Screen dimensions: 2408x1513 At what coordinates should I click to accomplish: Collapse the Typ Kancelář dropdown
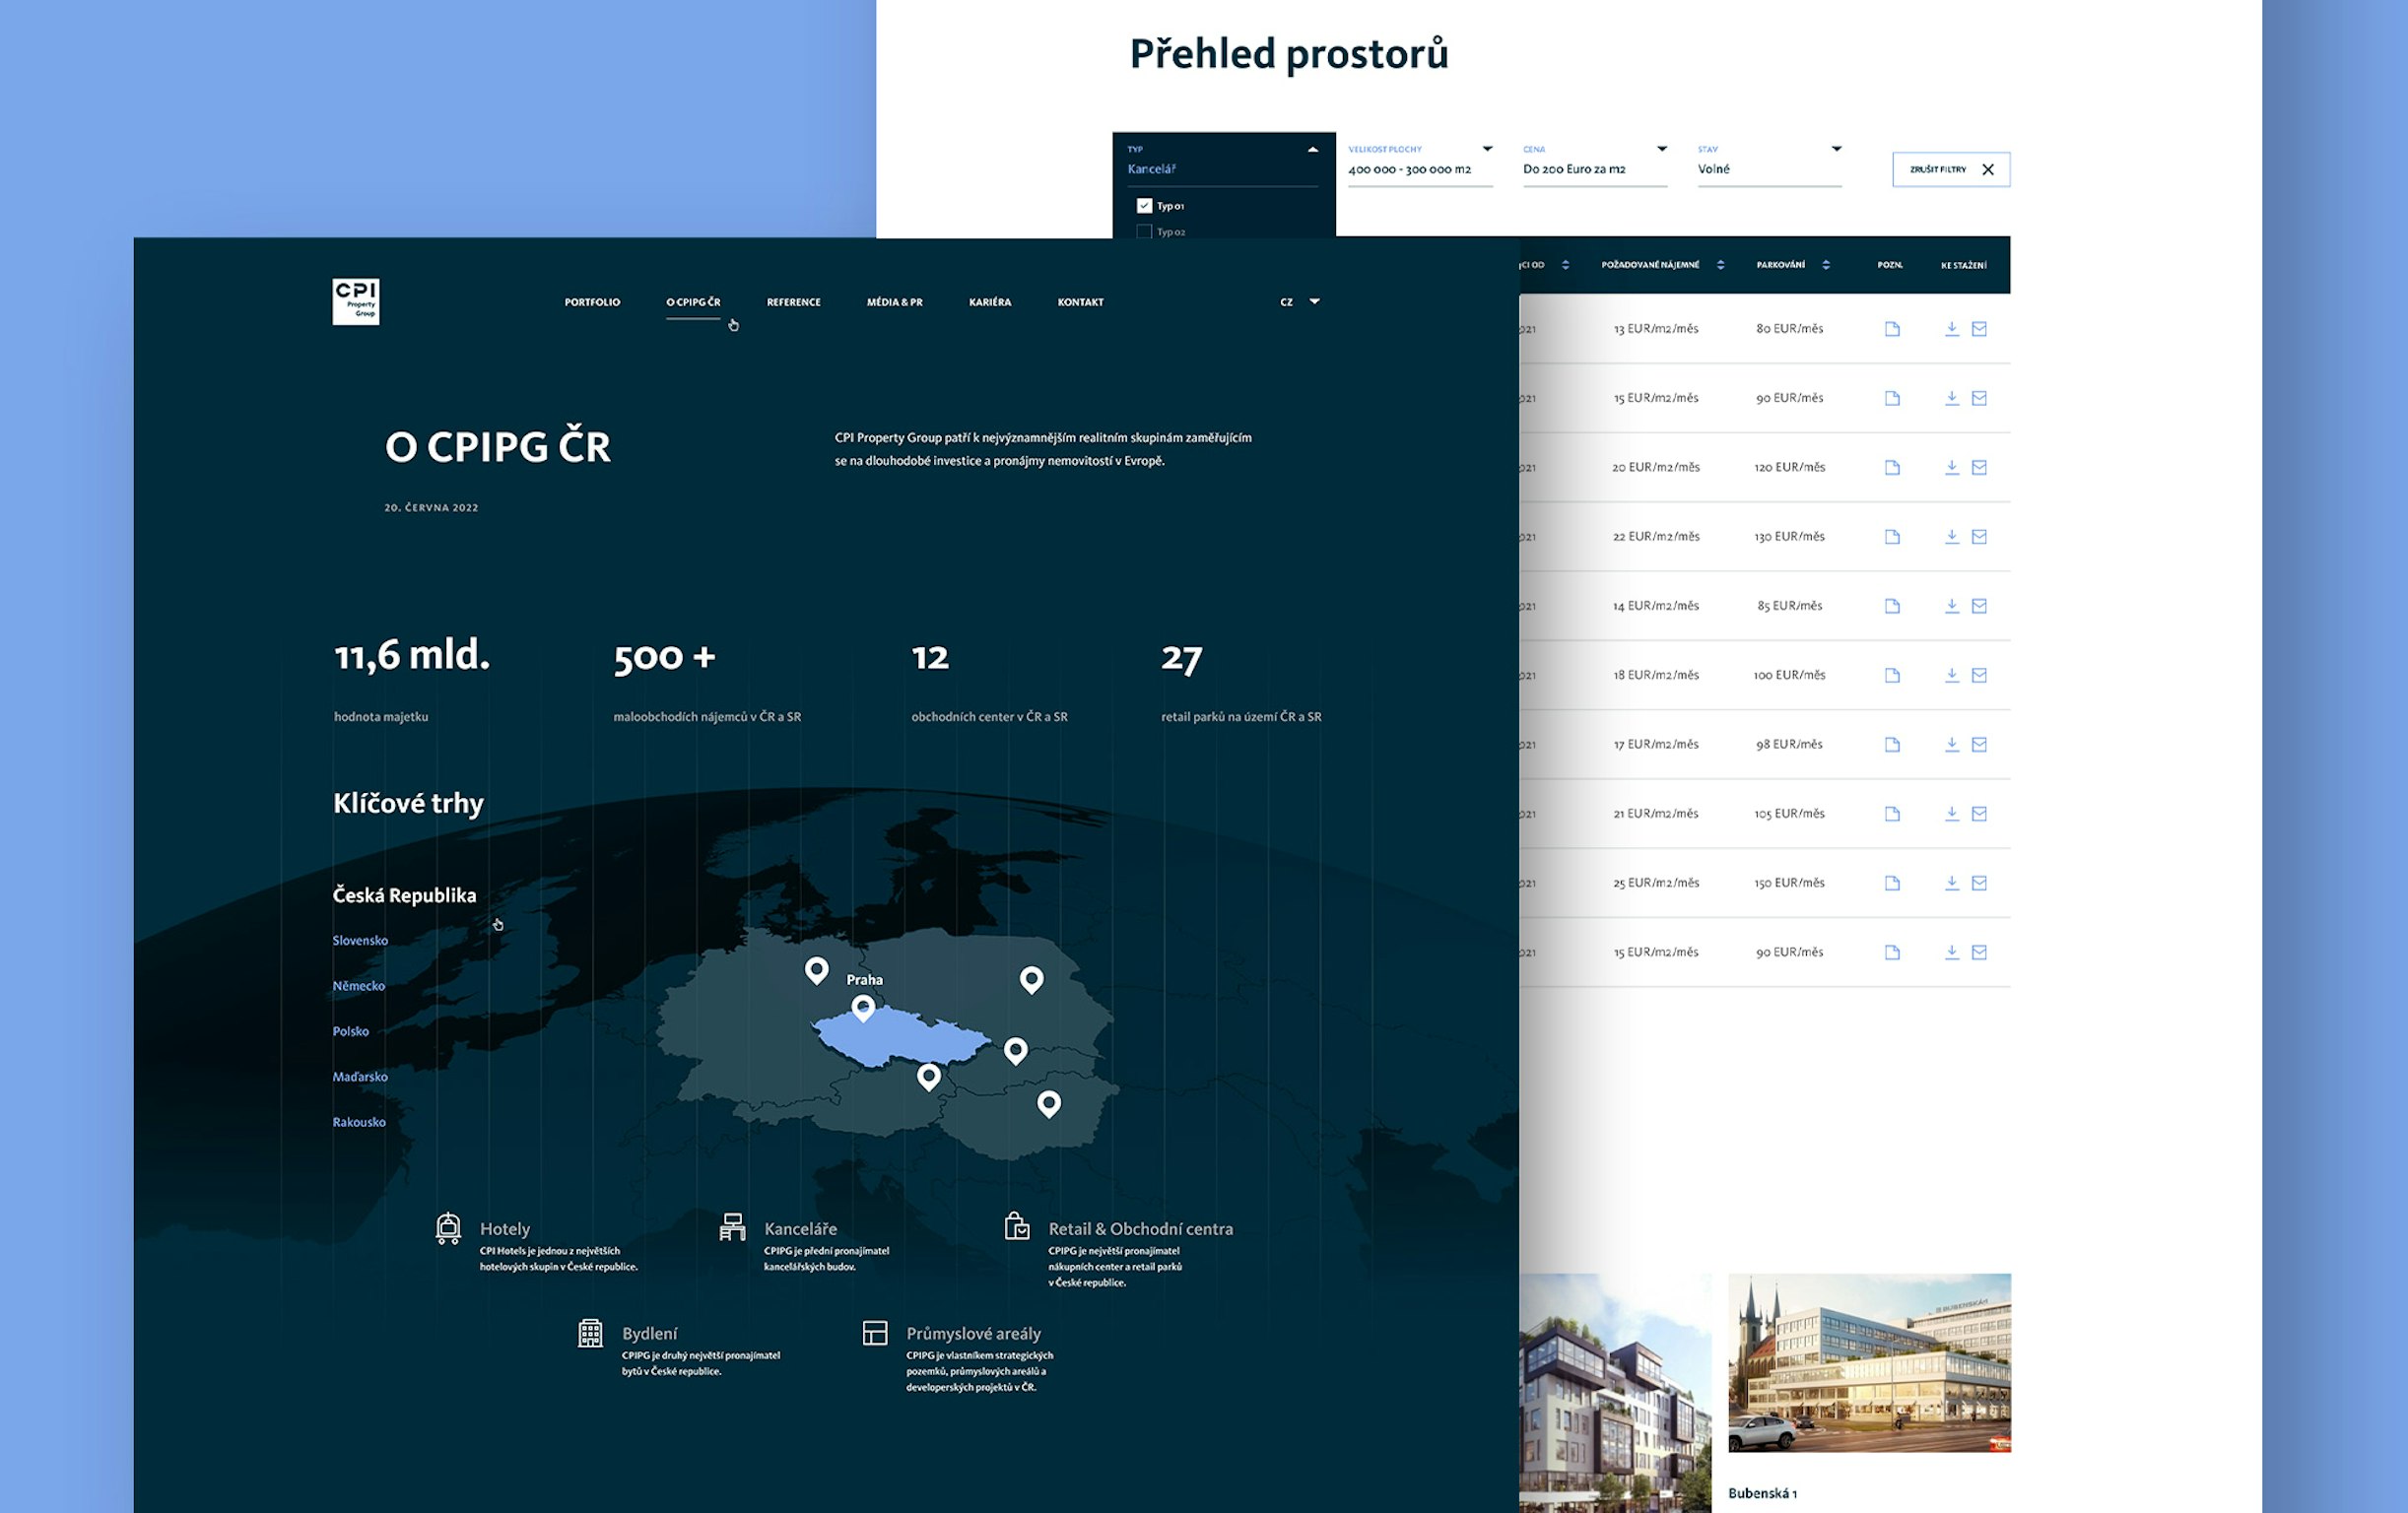click(x=1313, y=149)
